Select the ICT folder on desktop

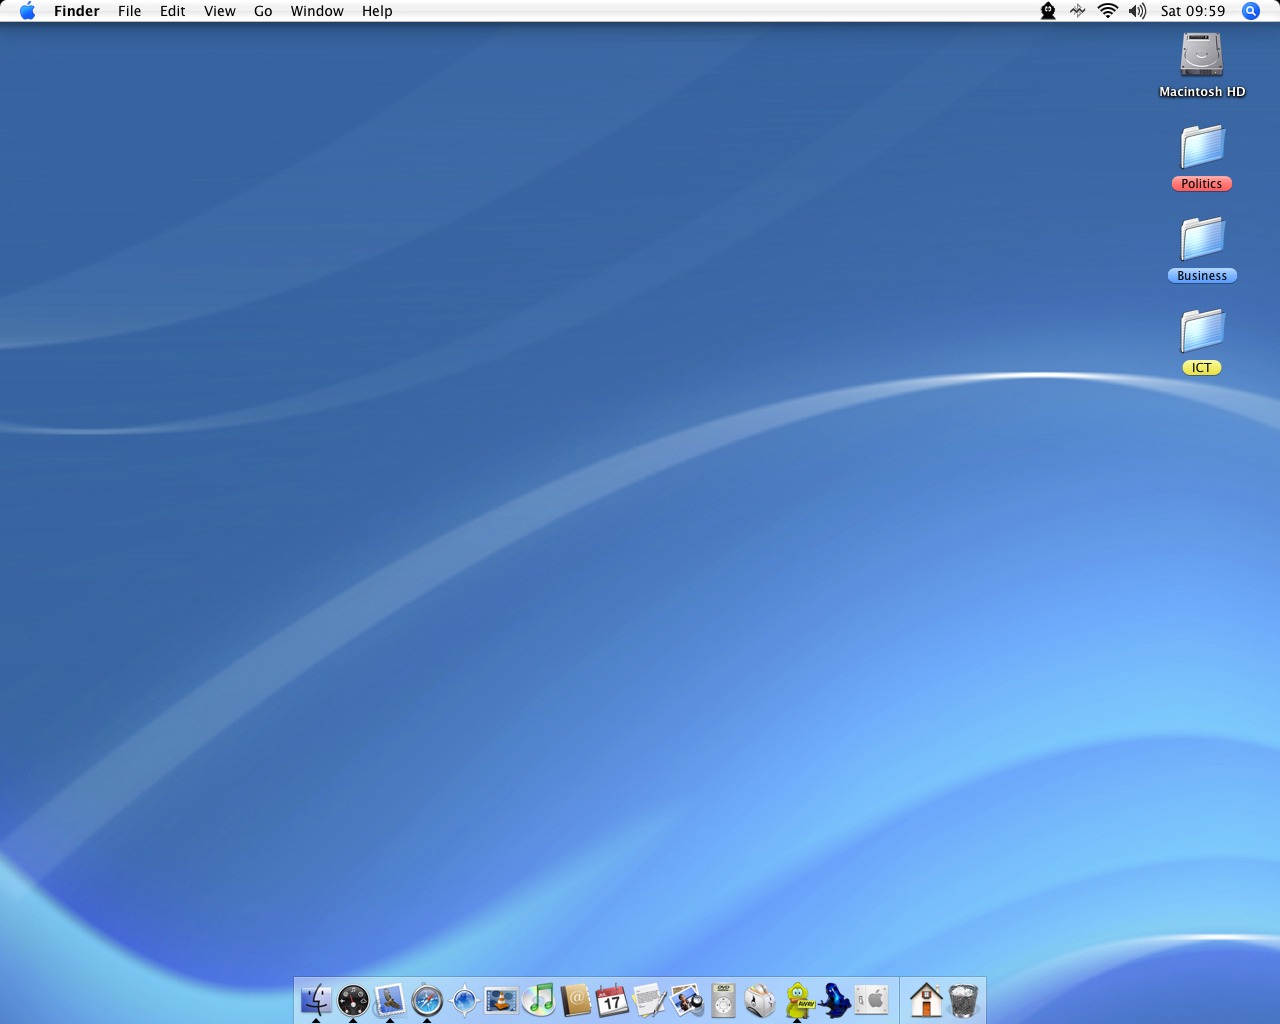[1202, 331]
